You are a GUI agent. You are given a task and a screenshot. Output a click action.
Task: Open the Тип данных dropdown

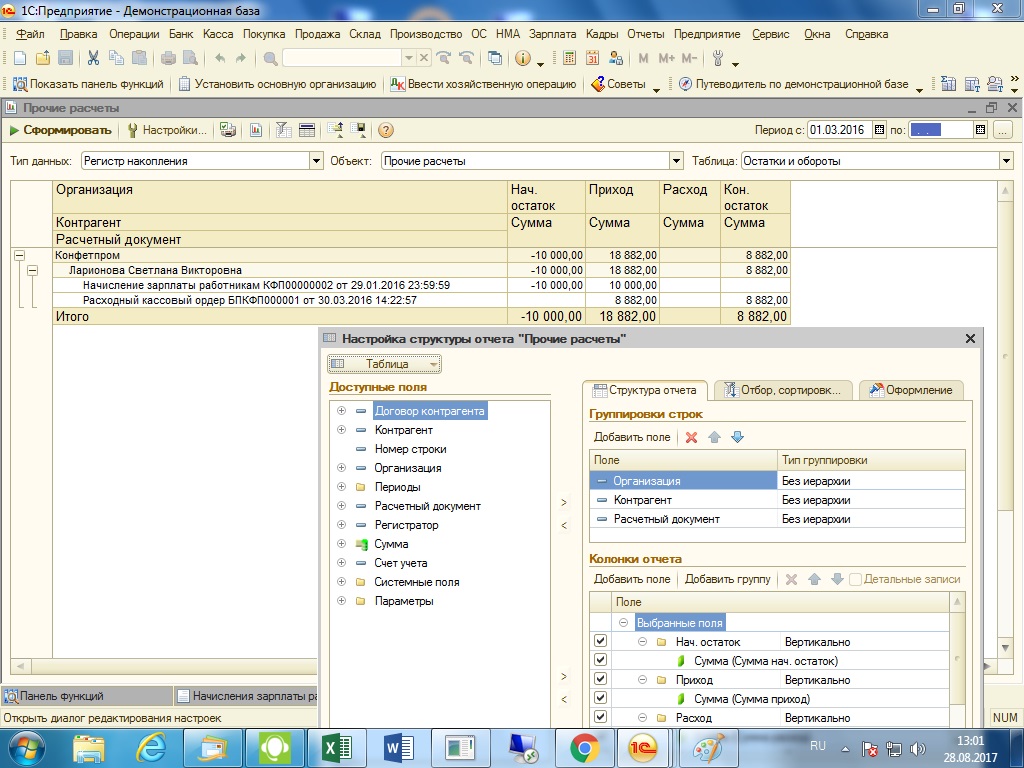[317, 161]
